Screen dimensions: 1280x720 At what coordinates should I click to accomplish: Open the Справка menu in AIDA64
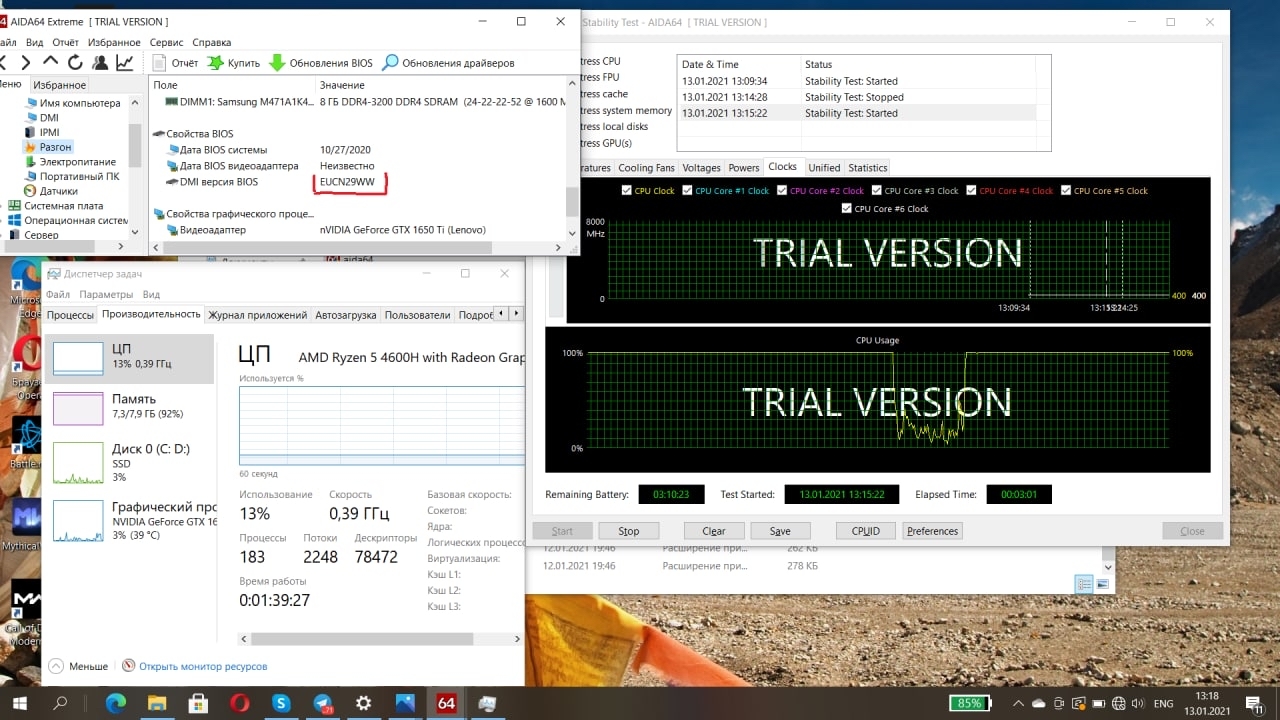point(211,42)
